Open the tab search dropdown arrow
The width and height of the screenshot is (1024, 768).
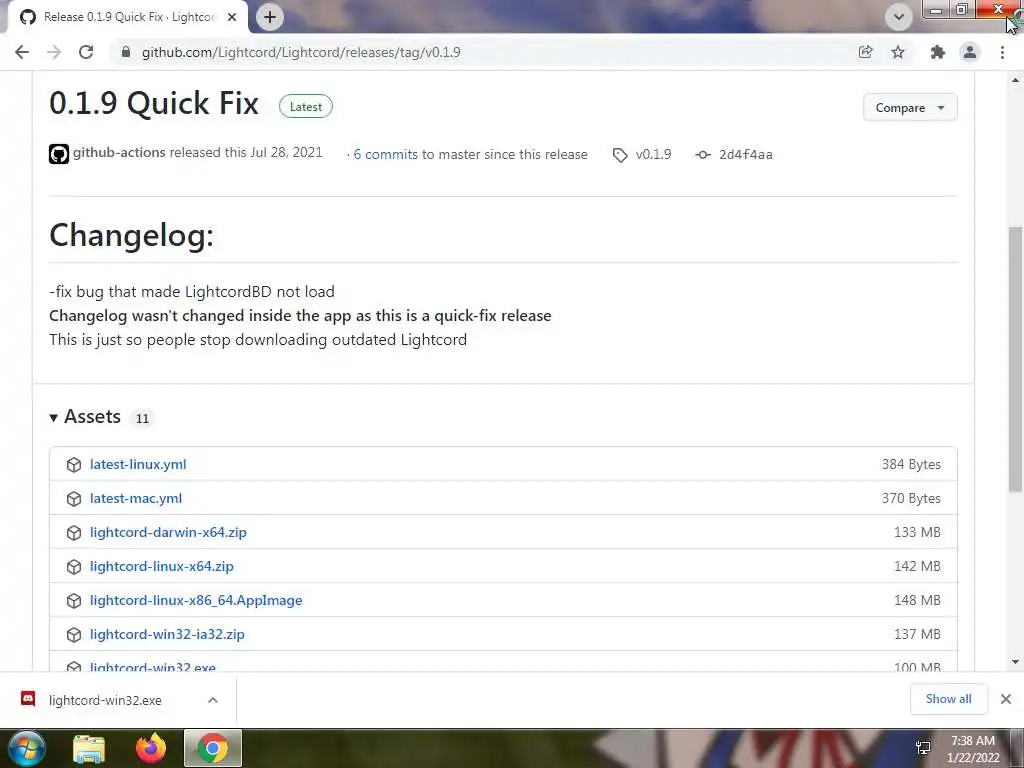(x=899, y=17)
